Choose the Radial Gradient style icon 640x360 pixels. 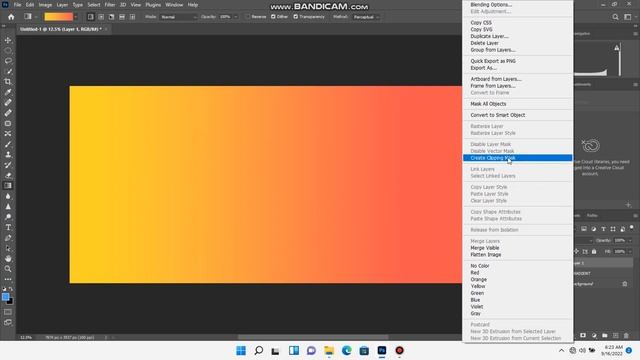point(101,17)
